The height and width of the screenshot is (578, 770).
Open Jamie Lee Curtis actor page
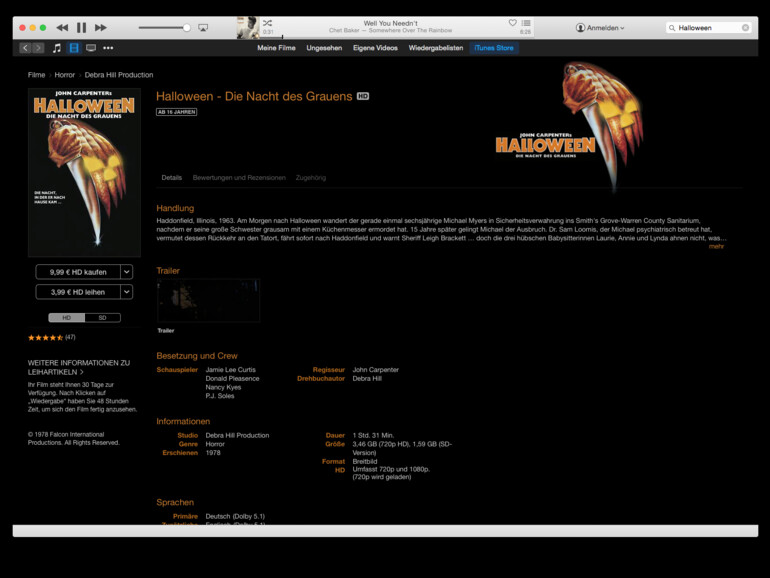click(231, 369)
